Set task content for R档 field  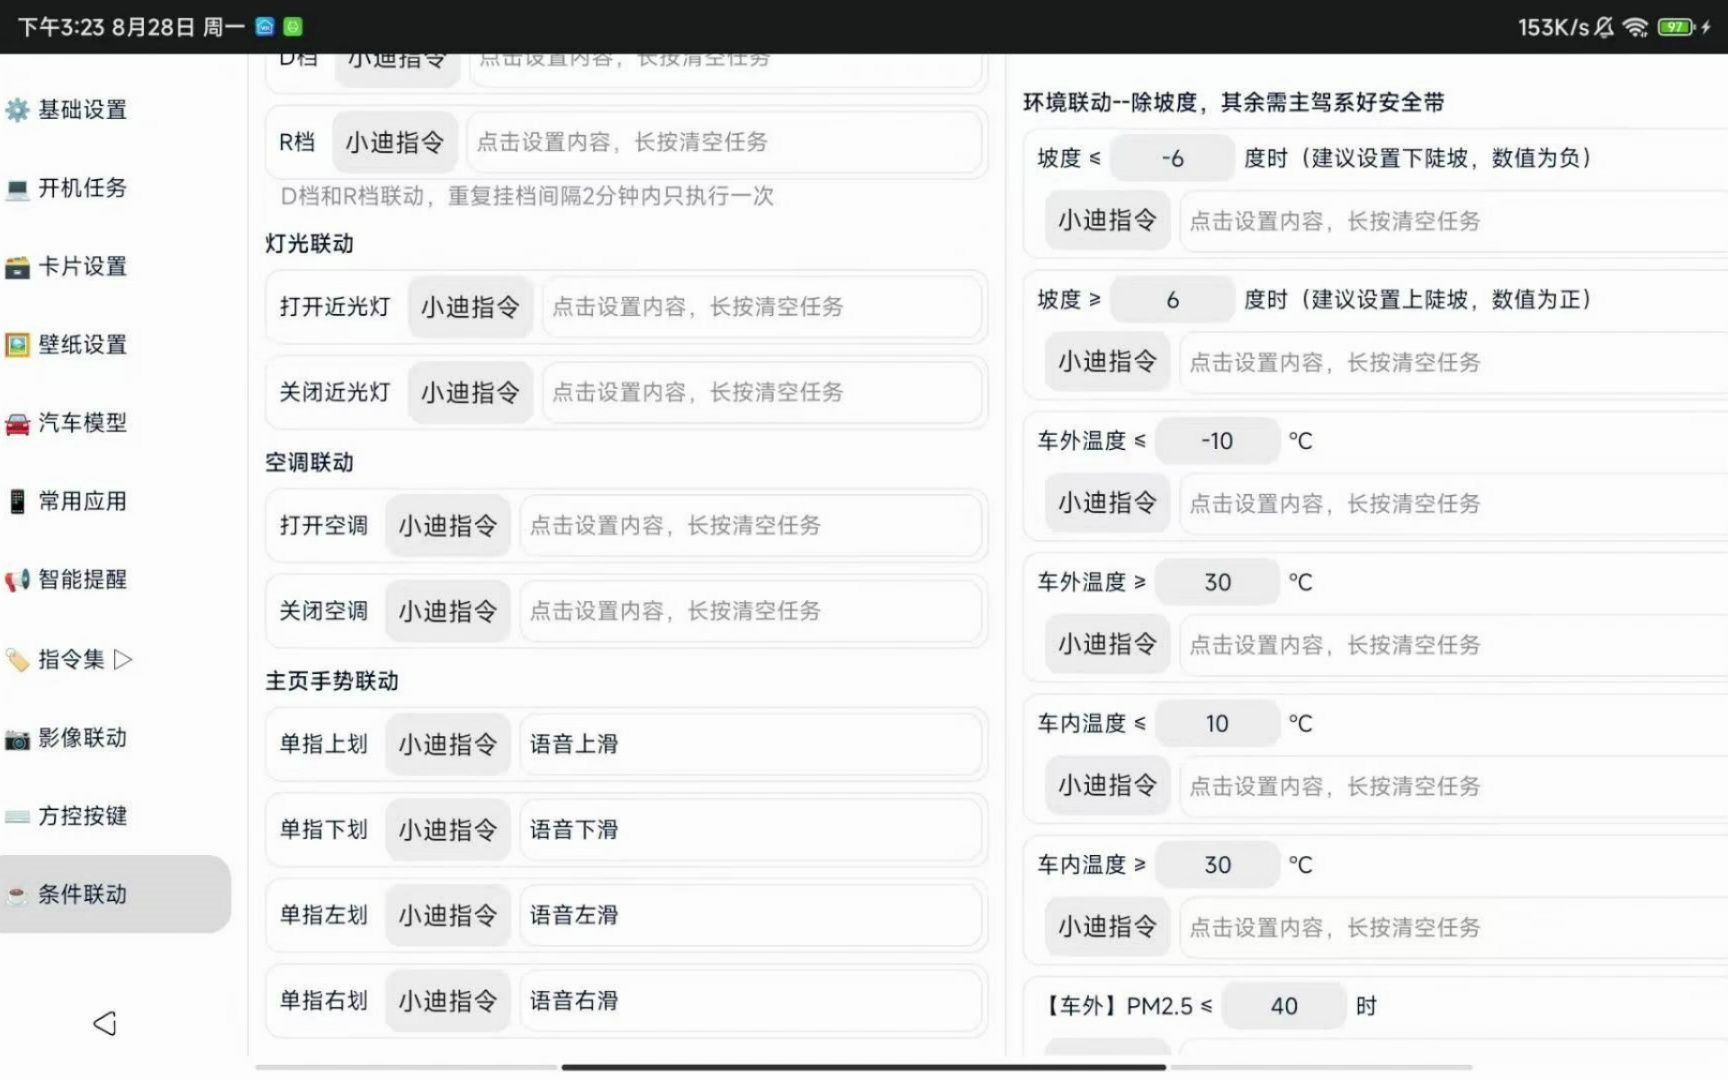tap(725, 142)
